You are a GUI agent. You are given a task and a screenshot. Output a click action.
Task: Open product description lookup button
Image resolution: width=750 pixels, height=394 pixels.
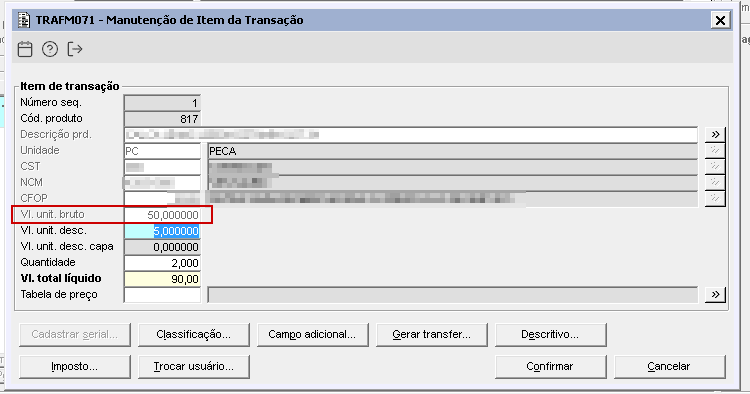point(715,135)
